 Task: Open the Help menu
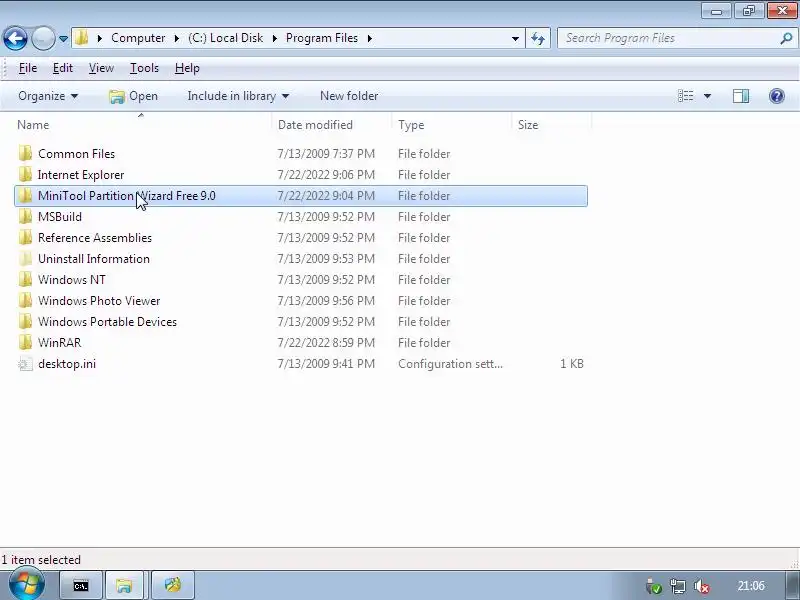(187, 68)
